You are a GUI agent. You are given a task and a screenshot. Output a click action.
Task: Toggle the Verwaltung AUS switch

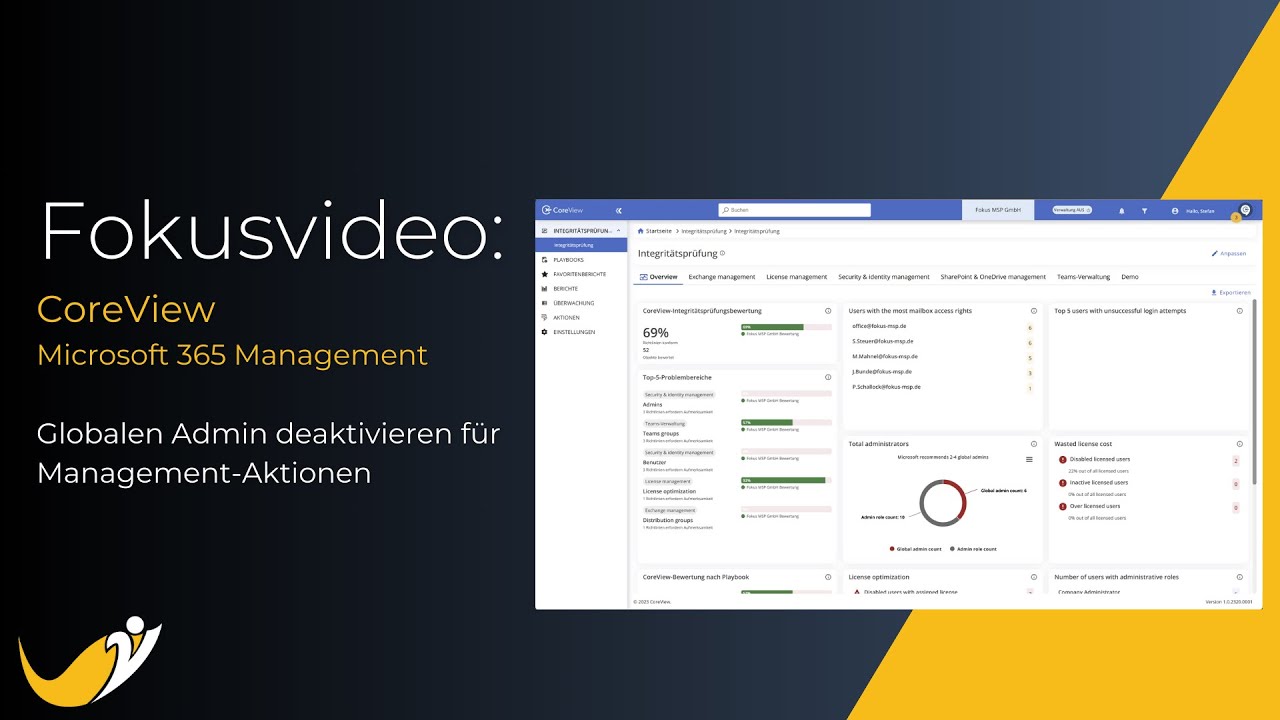click(x=1070, y=210)
